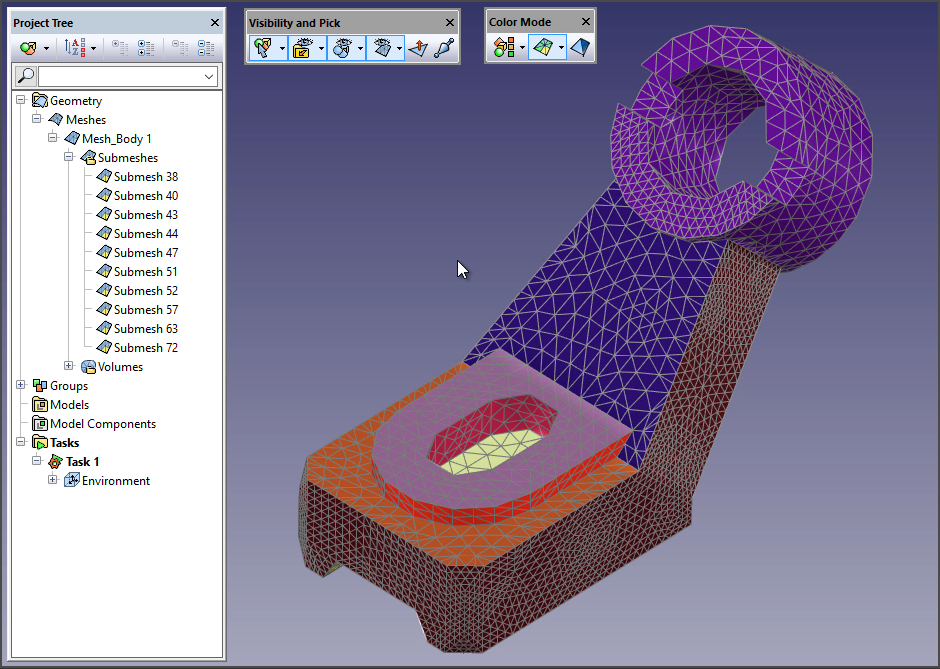Close the Visibility and Pick toolbar
This screenshot has height=669, width=940.
(450, 22)
